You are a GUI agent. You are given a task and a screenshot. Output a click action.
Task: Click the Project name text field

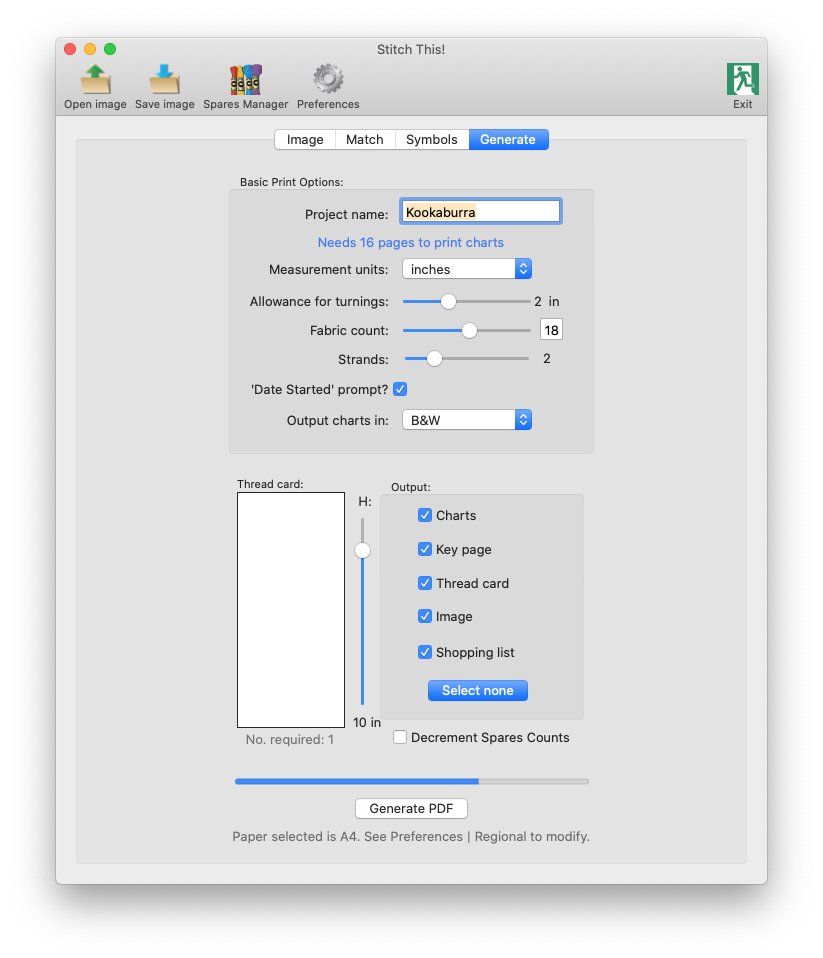coord(480,212)
